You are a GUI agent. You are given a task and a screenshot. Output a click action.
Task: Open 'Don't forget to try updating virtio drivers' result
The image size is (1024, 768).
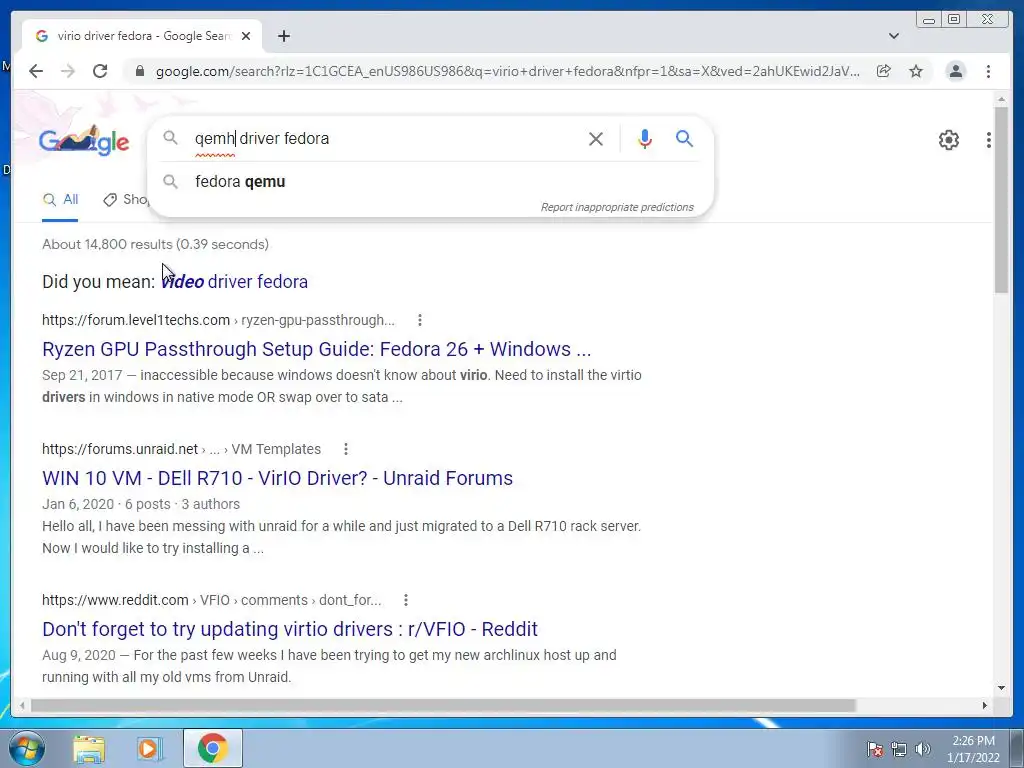[290, 629]
